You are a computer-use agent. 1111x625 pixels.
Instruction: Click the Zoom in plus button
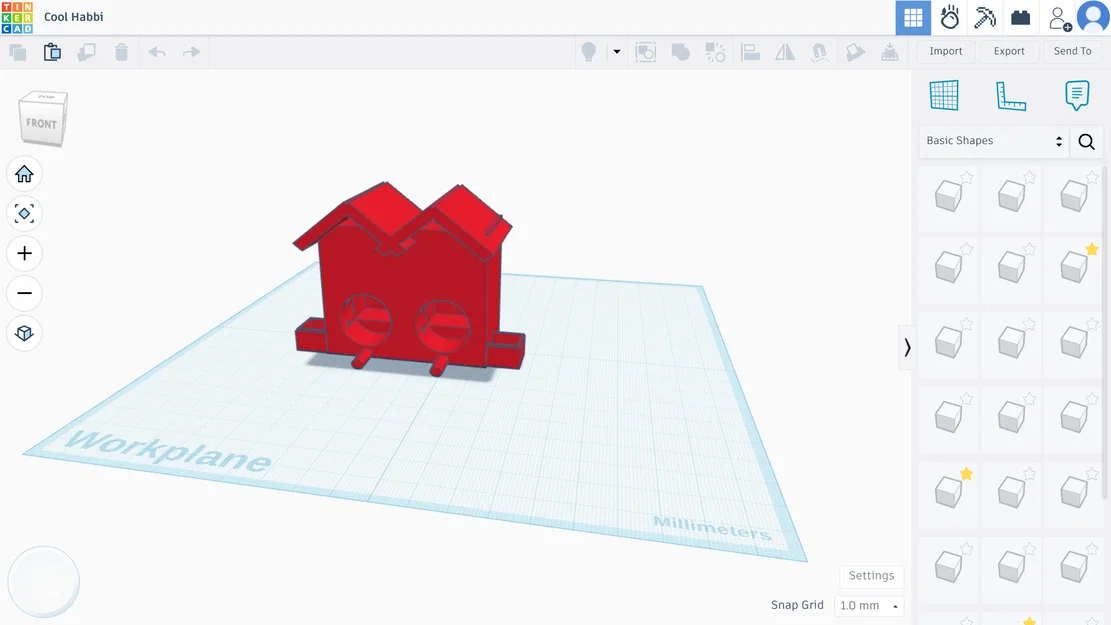pyautogui.click(x=24, y=254)
